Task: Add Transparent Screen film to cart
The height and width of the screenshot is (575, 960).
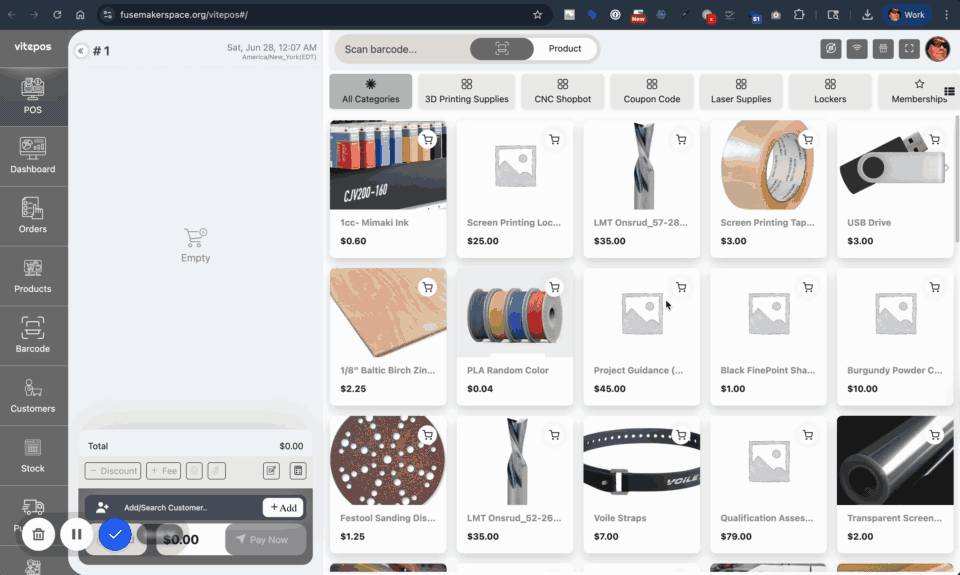Action: [x=934, y=435]
